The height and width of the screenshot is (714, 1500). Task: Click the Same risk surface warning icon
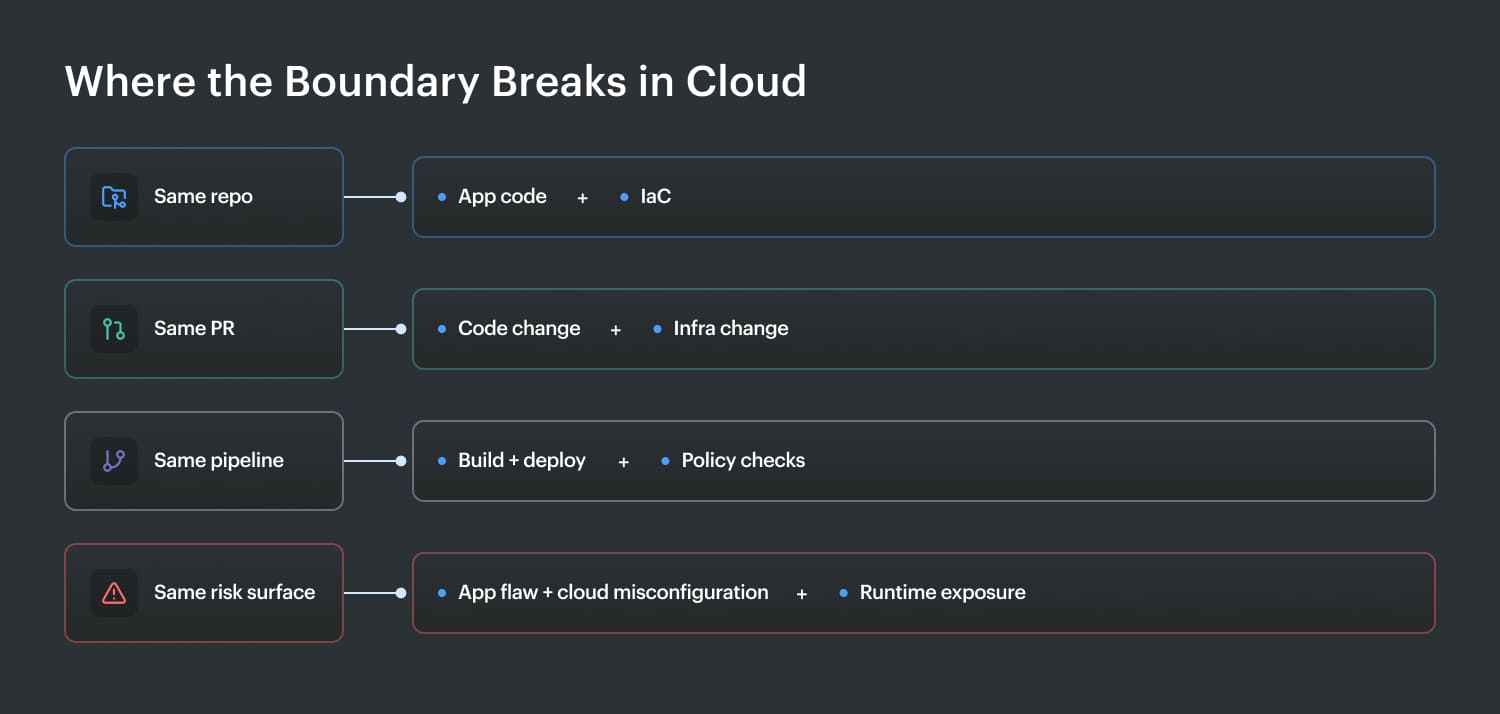(x=114, y=593)
